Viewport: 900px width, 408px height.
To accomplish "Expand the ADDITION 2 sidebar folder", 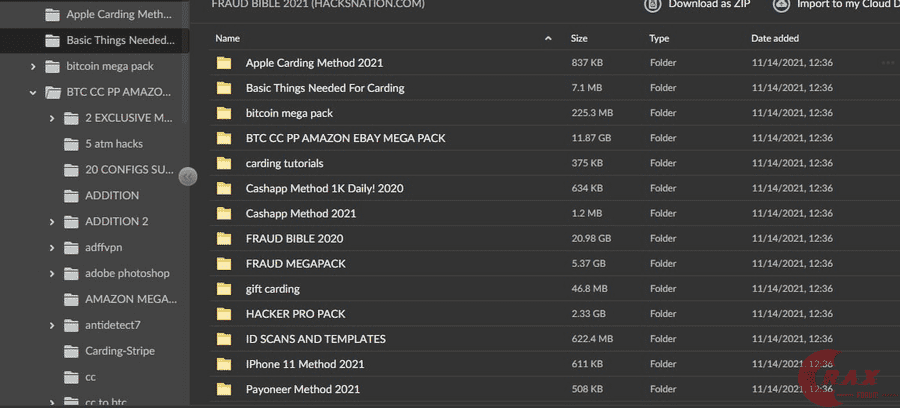I will pyautogui.click(x=51, y=221).
